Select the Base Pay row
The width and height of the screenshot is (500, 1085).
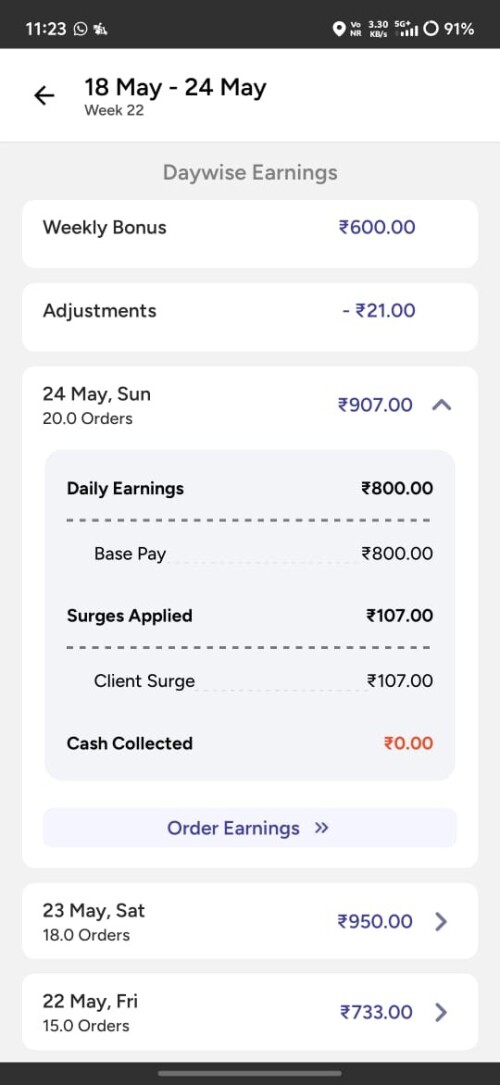[250, 554]
